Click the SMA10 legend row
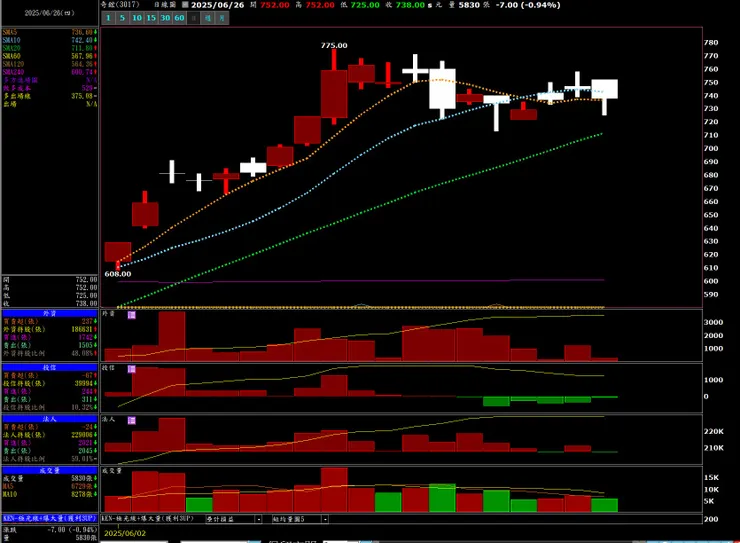The image size is (740, 543). tap(50, 40)
